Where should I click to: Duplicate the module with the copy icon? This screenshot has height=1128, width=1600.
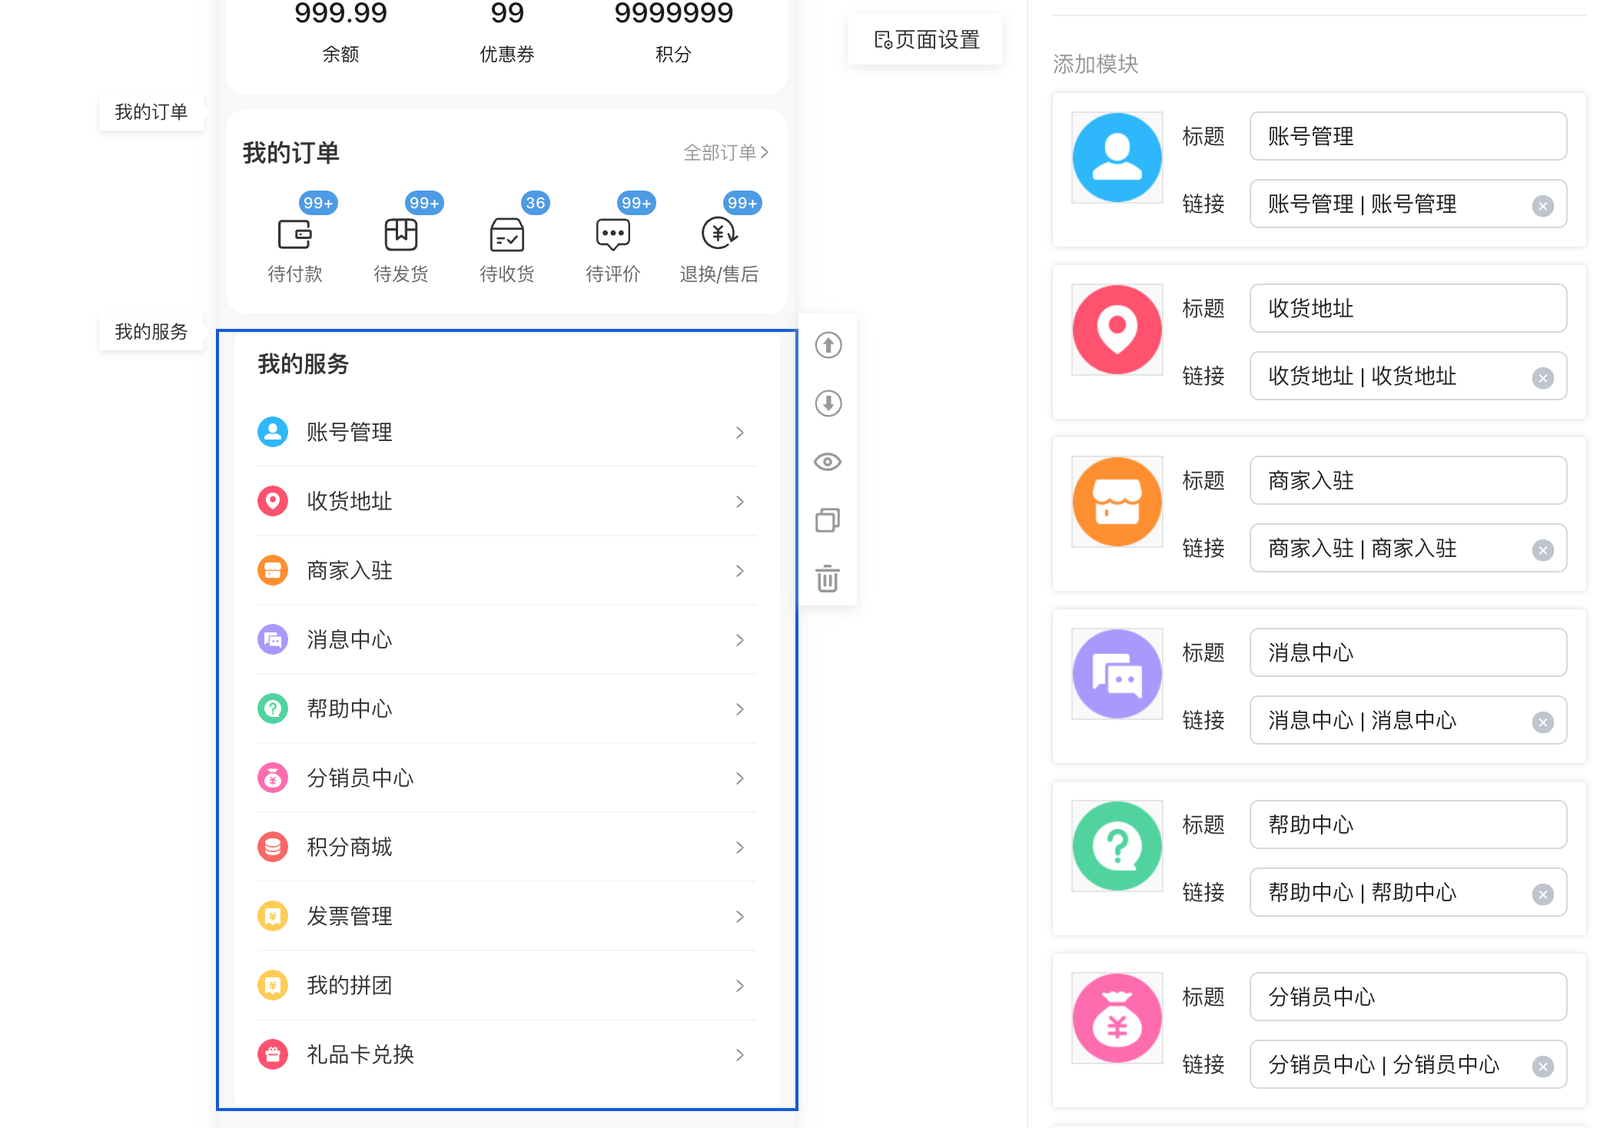[828, 520]
